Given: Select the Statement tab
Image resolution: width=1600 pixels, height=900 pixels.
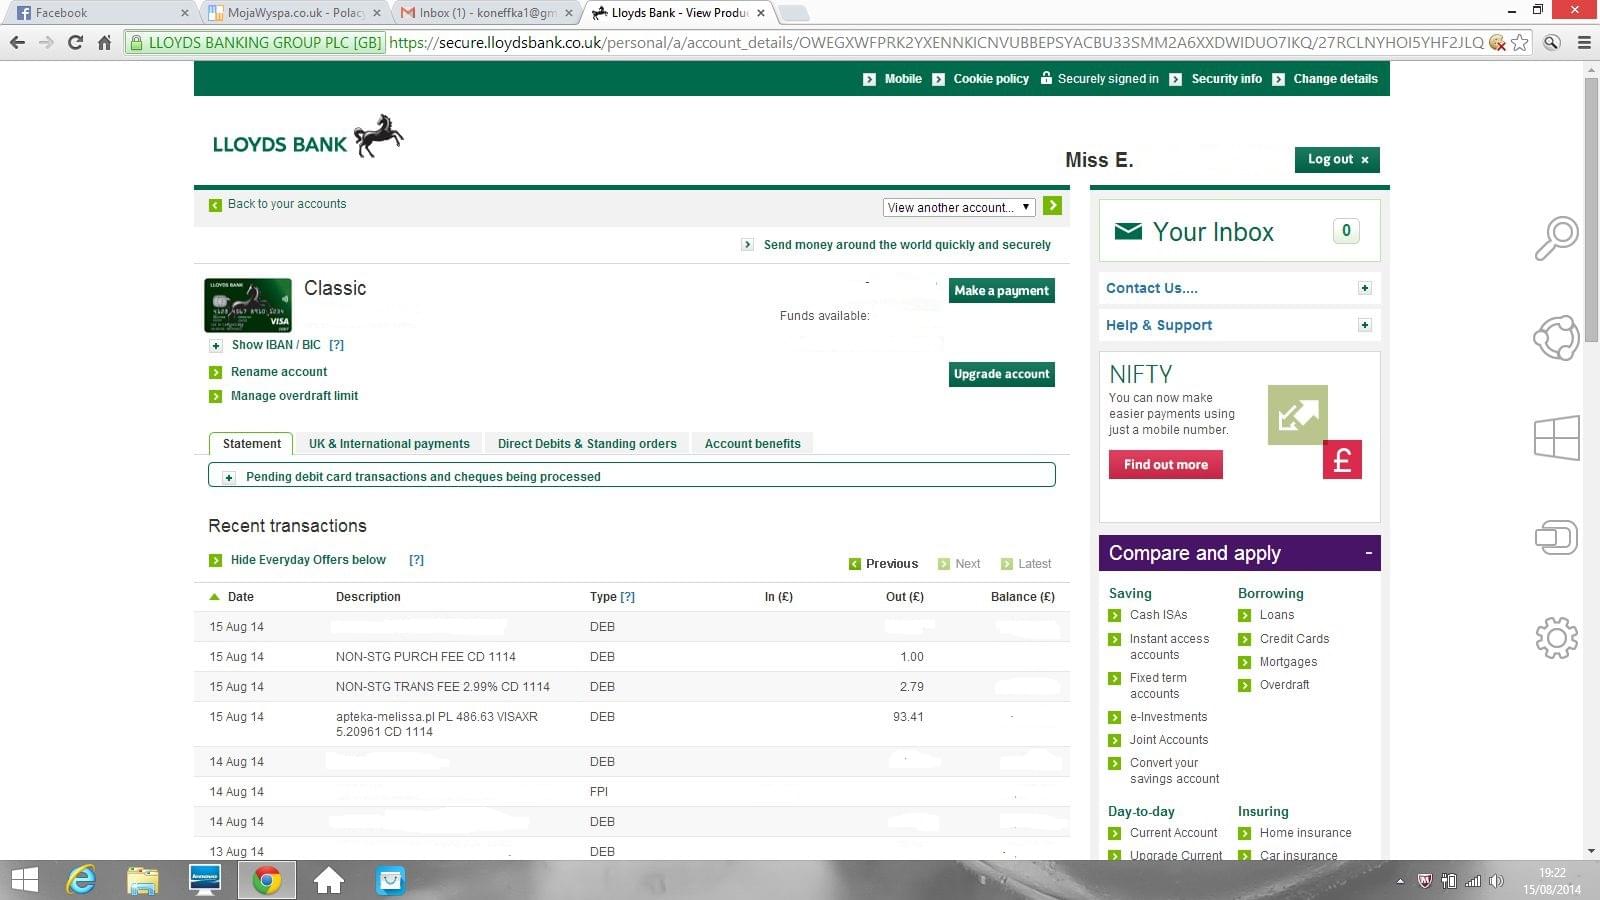Looking at the screenshot, I should (251, 444).
